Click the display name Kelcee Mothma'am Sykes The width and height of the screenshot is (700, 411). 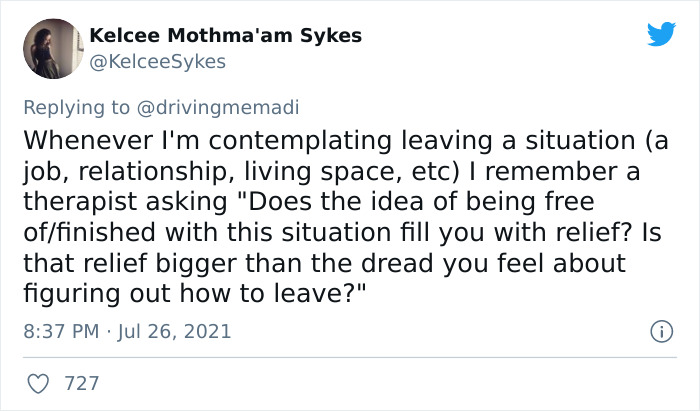(225, 36)
